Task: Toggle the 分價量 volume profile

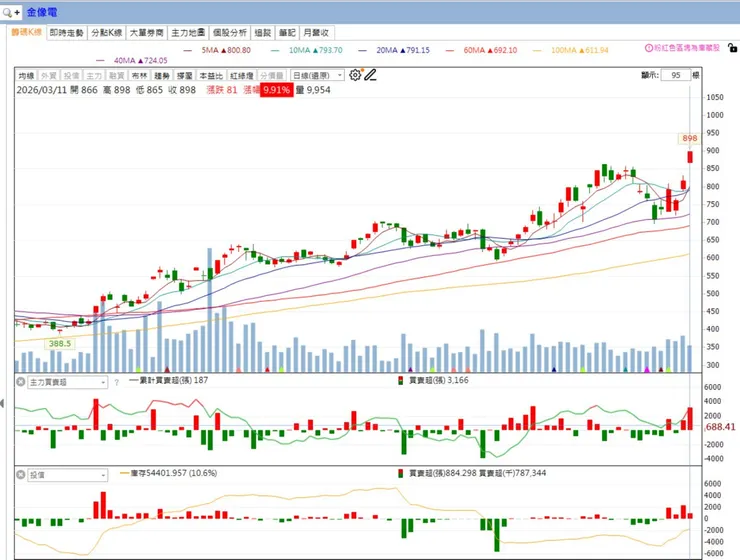Action: (272, 75)
